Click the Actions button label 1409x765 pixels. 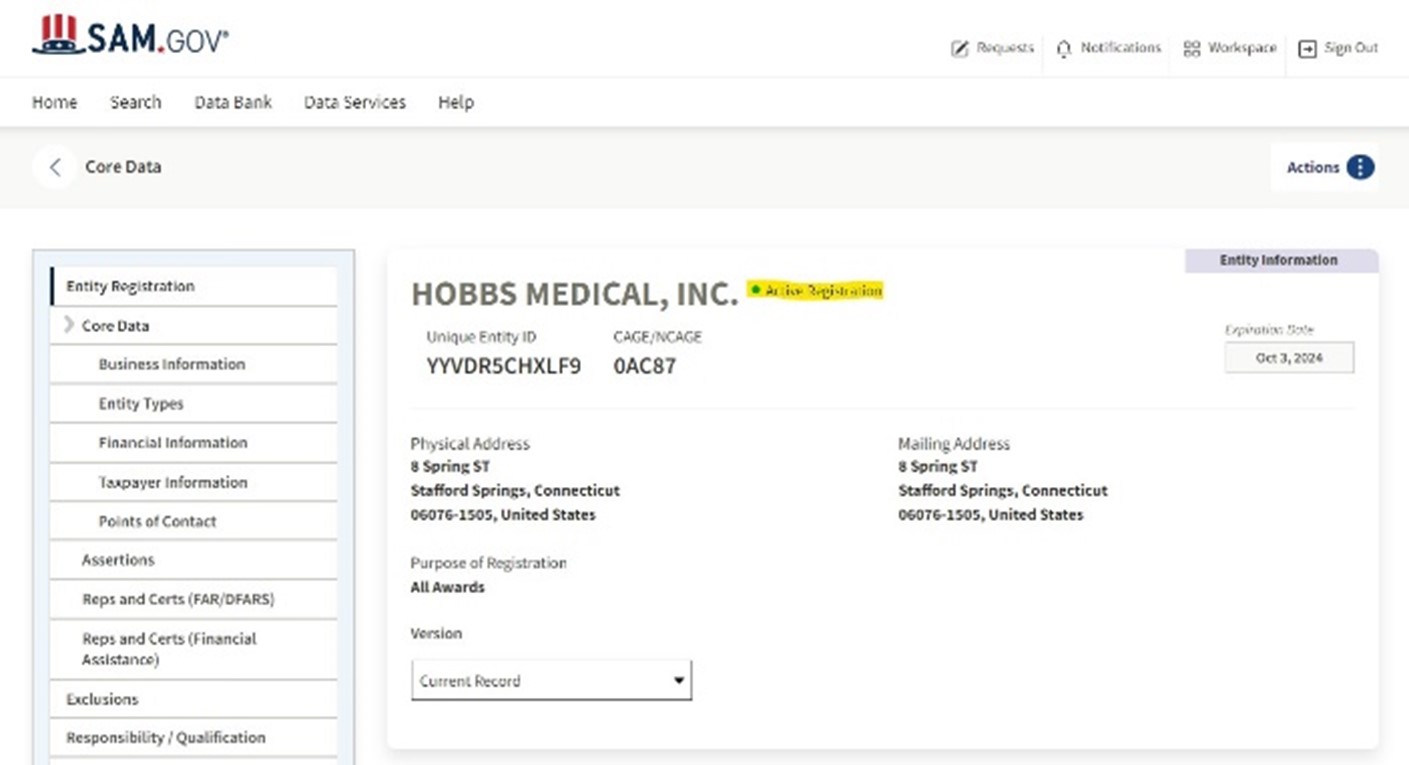(x=1313, y=167)
